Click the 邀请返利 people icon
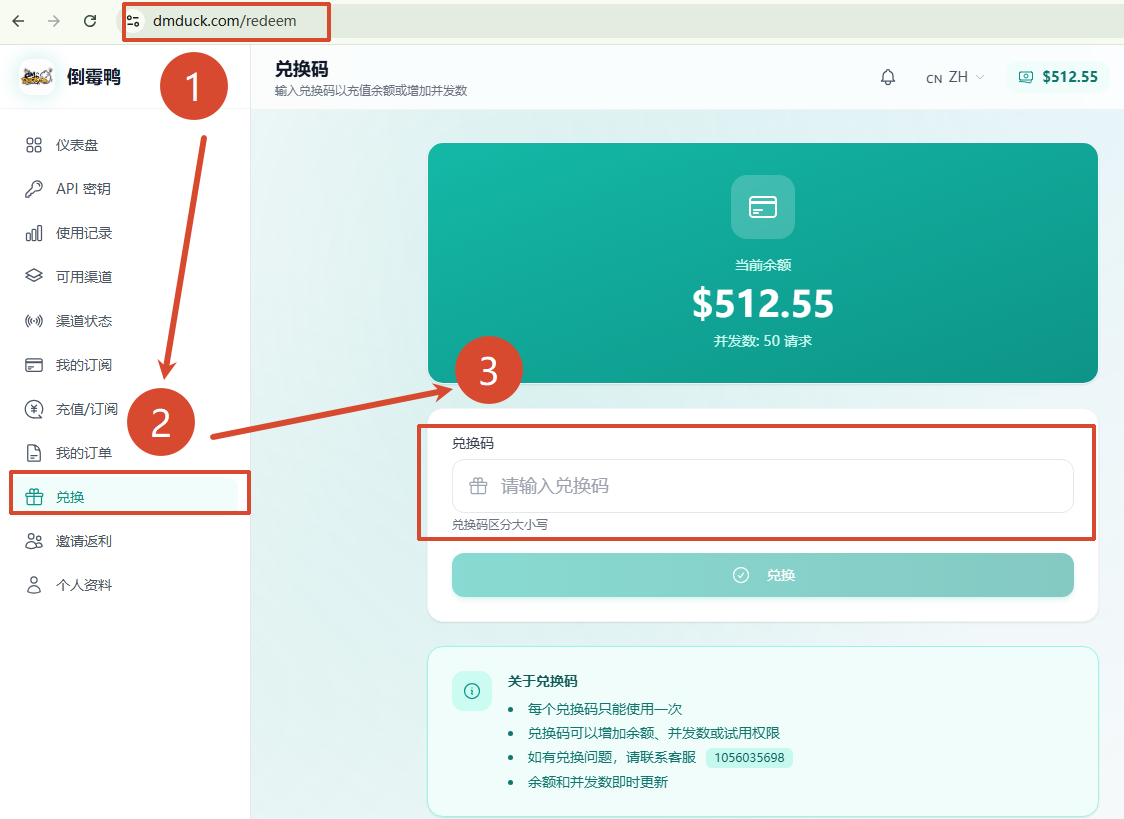This screenshot has width=1124, height=819. coord(34,541)
